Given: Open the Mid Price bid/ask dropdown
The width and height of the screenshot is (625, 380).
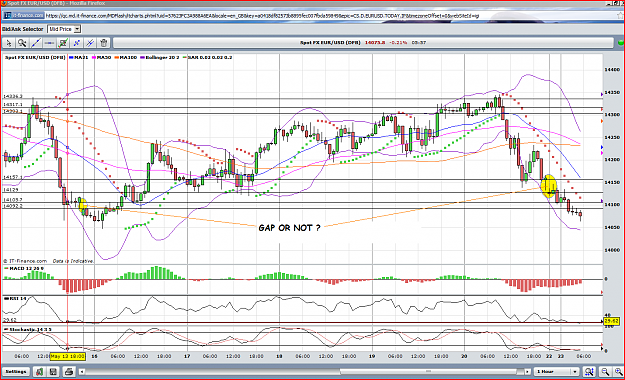Looking at the screenshot, I should 64,29.
